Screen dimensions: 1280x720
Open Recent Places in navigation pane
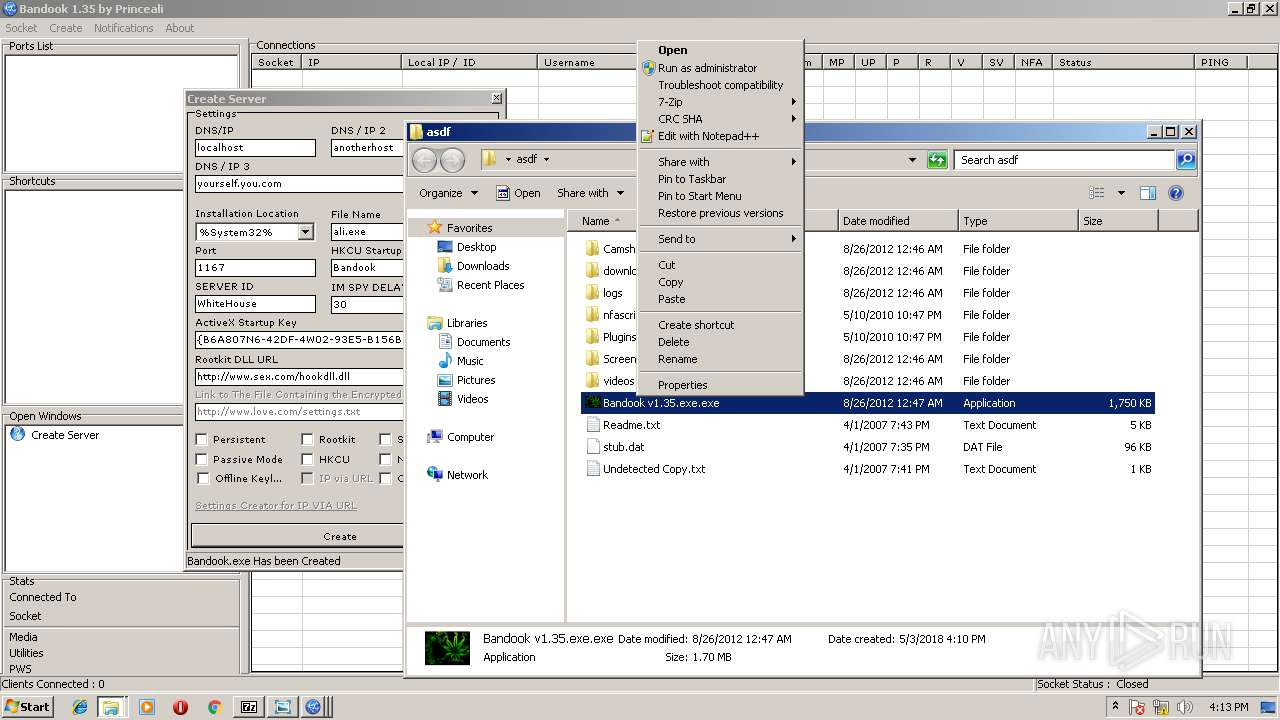[x=481, y=285]
